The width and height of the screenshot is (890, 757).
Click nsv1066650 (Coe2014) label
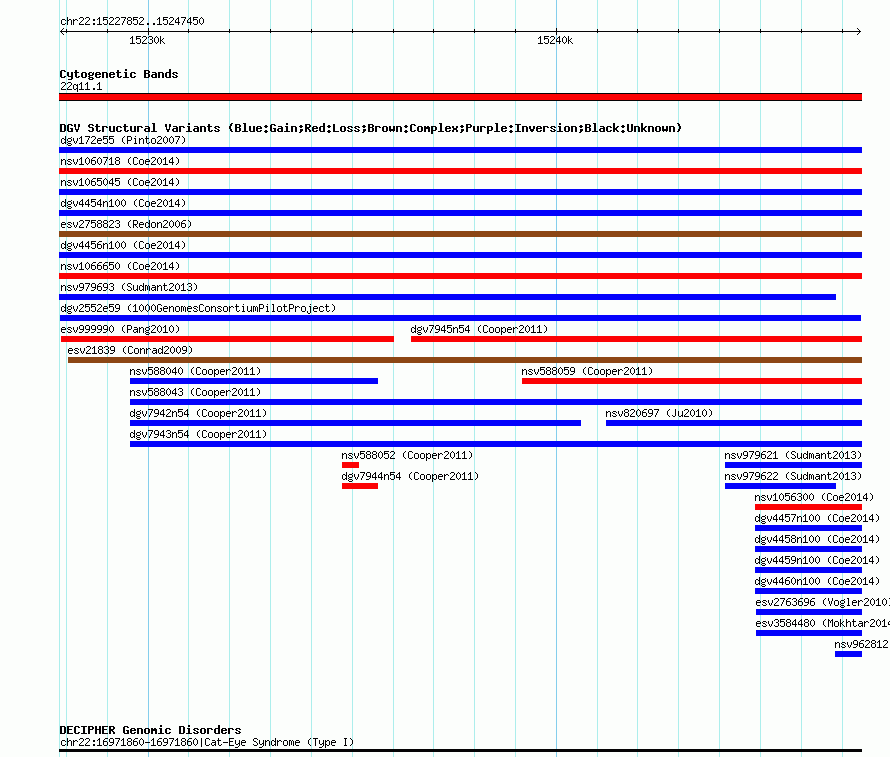[120, 266]
